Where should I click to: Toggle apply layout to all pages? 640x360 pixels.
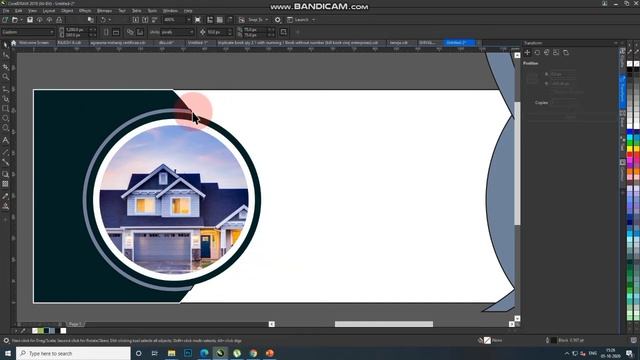point(130,32)
